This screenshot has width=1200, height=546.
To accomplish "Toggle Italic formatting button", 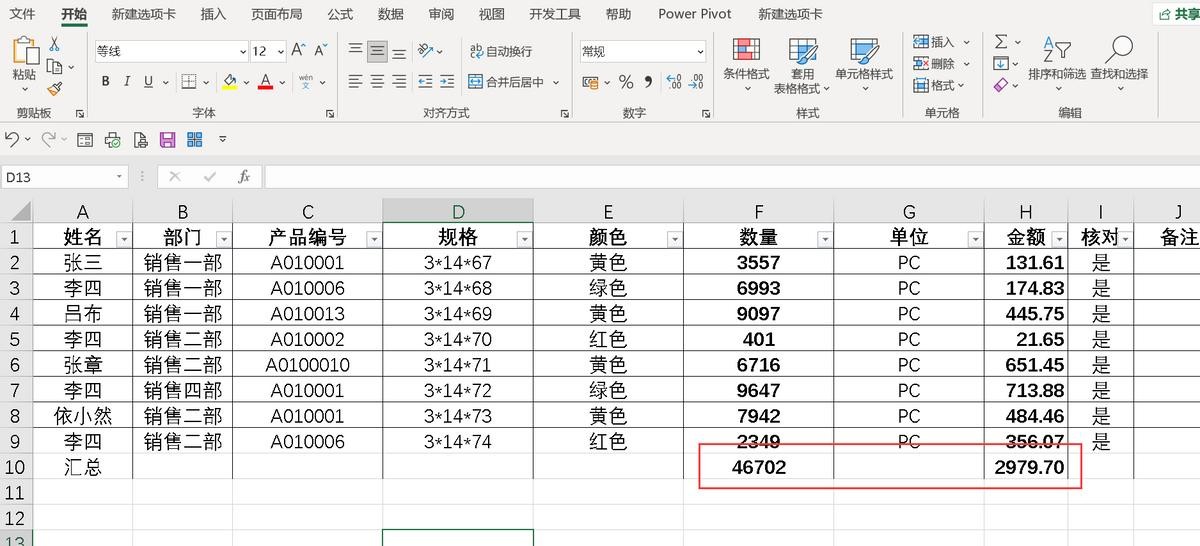I will pos(128,82).
